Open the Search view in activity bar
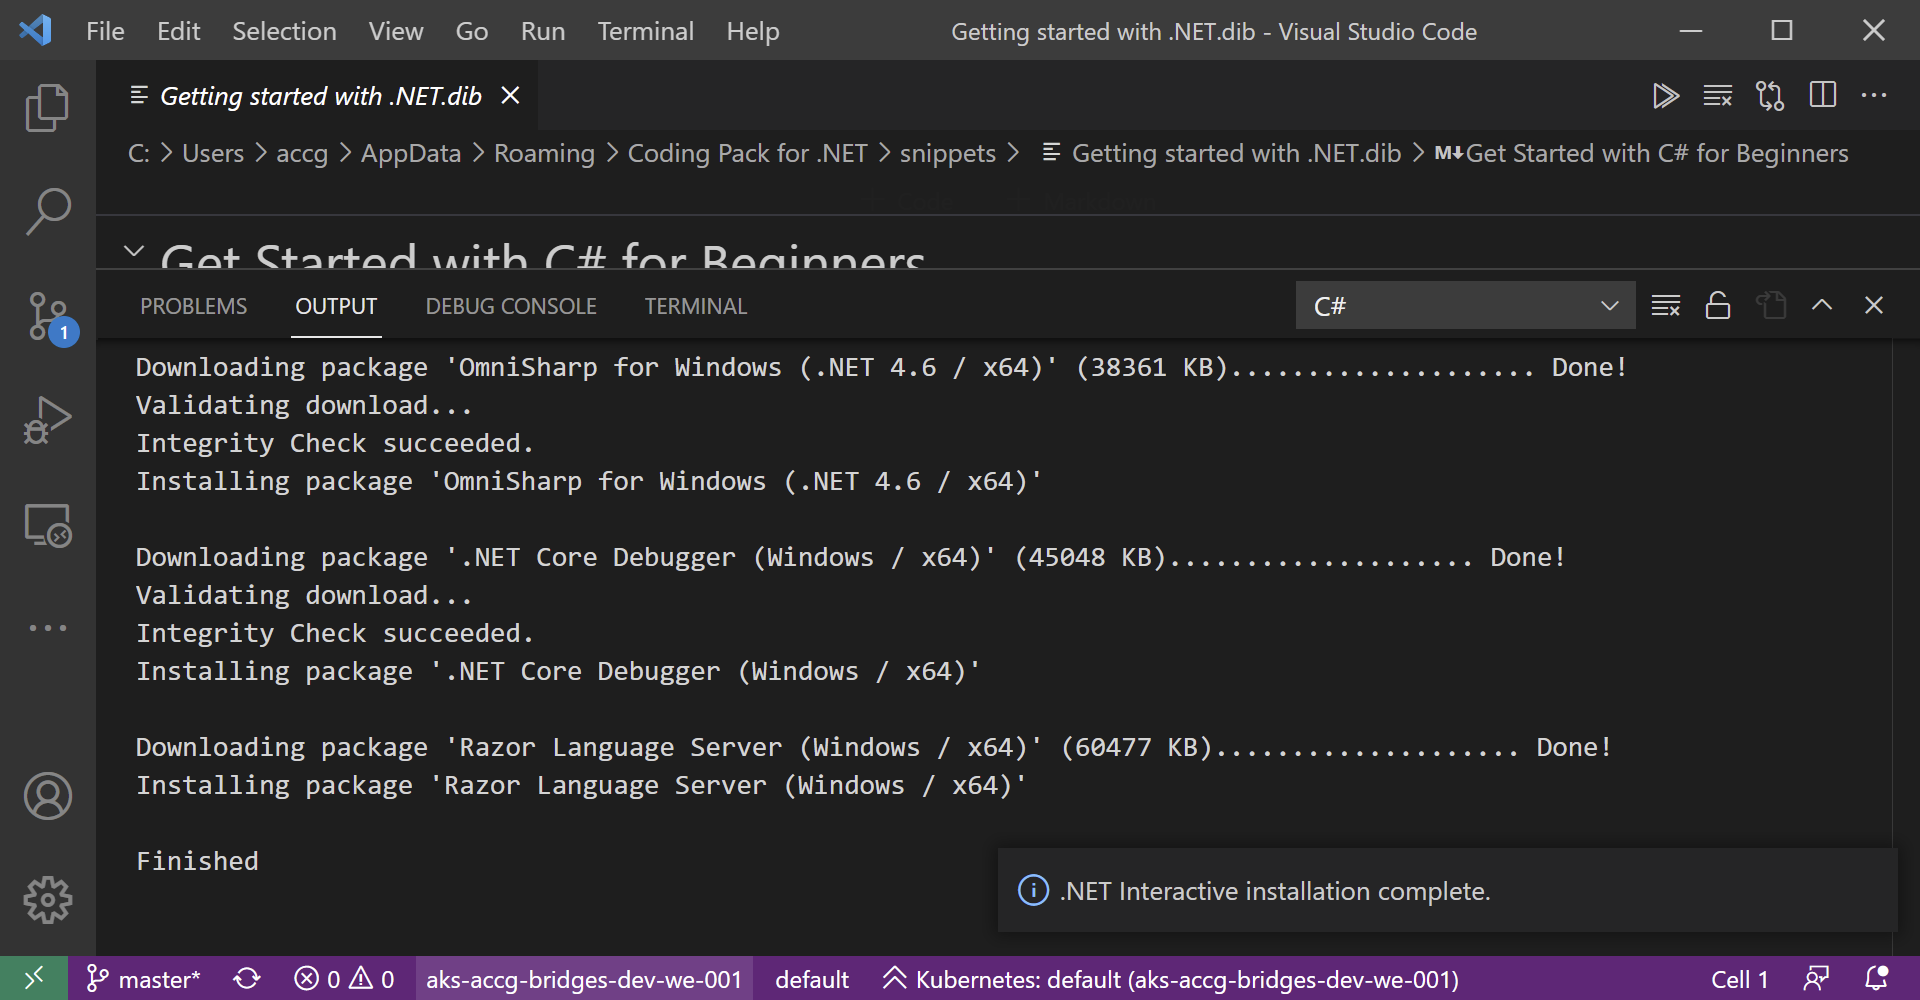 coord(47,211)
